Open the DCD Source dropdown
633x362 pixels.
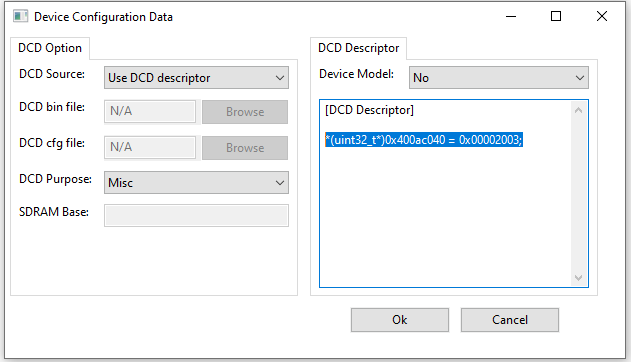point(196,77)
